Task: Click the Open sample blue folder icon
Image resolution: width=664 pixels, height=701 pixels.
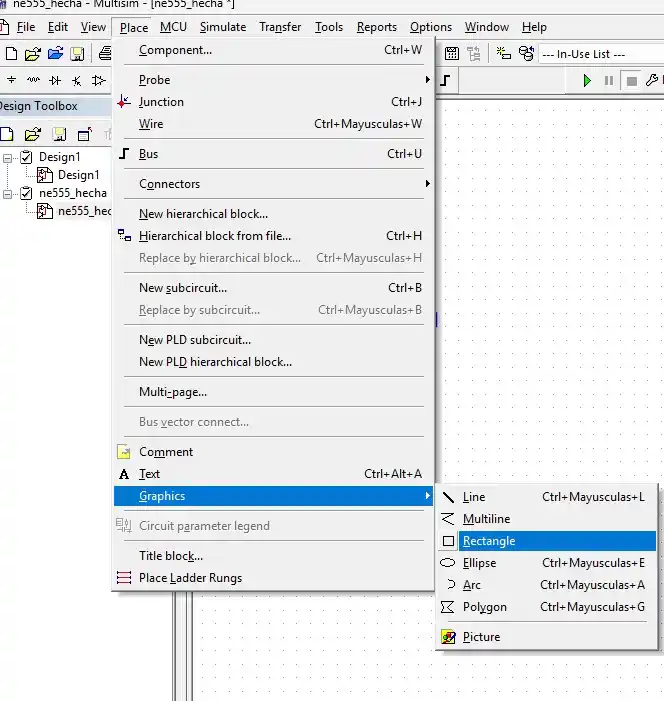Action: 55,54
